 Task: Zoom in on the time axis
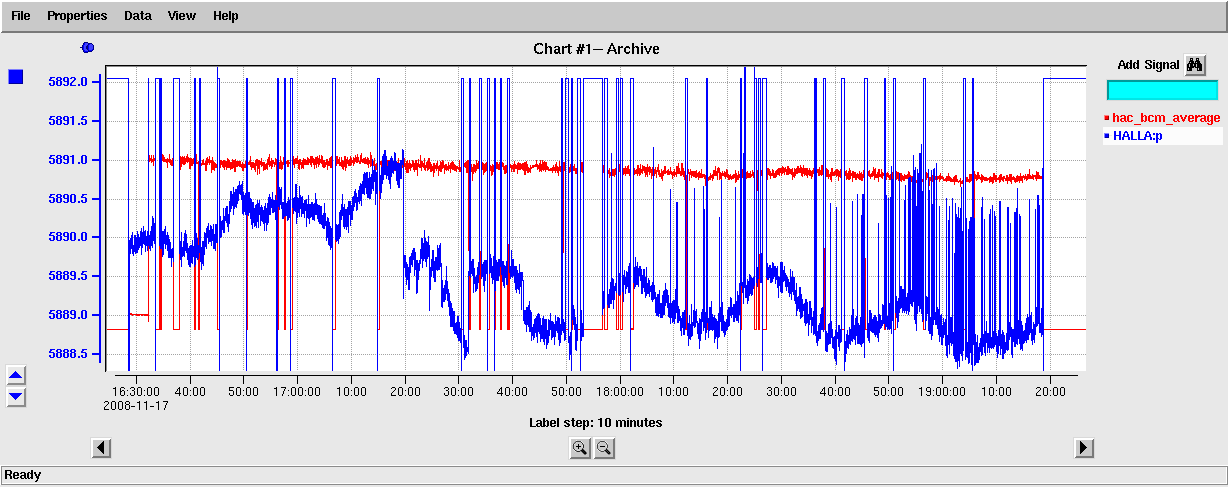580,448
